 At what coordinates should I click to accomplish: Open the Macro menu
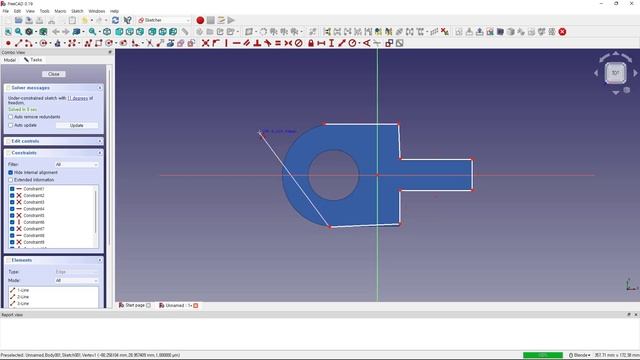[x=60, y=11]
